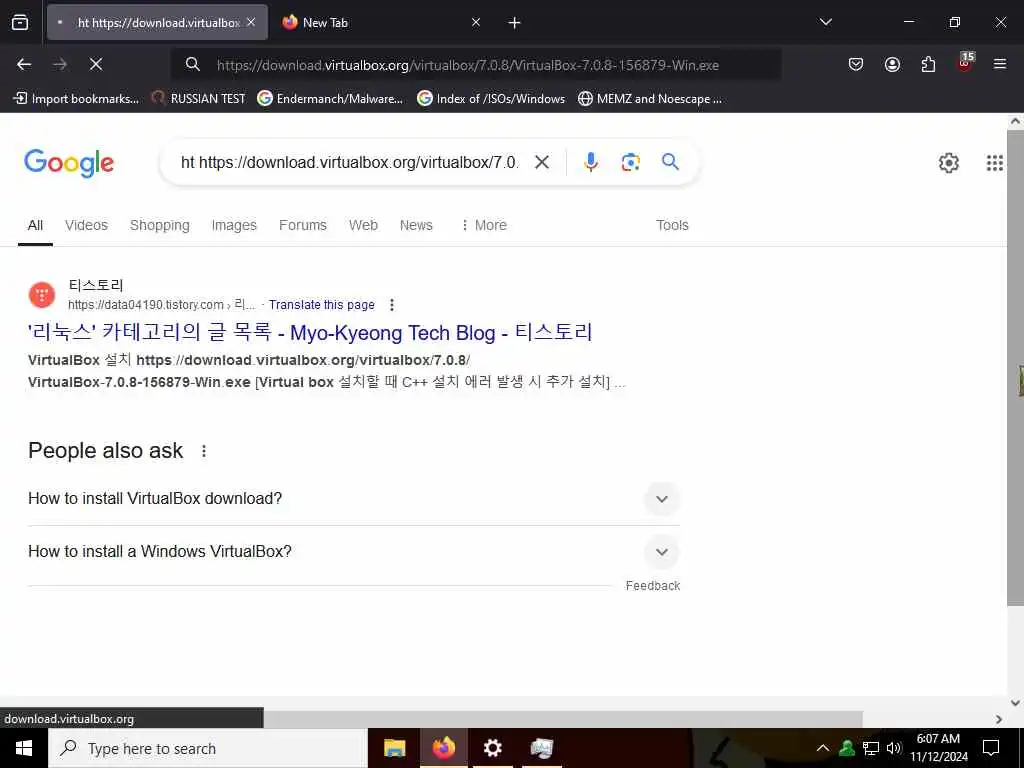Open the Firefox account icon

pyautogui.click(x=892, y=64)
